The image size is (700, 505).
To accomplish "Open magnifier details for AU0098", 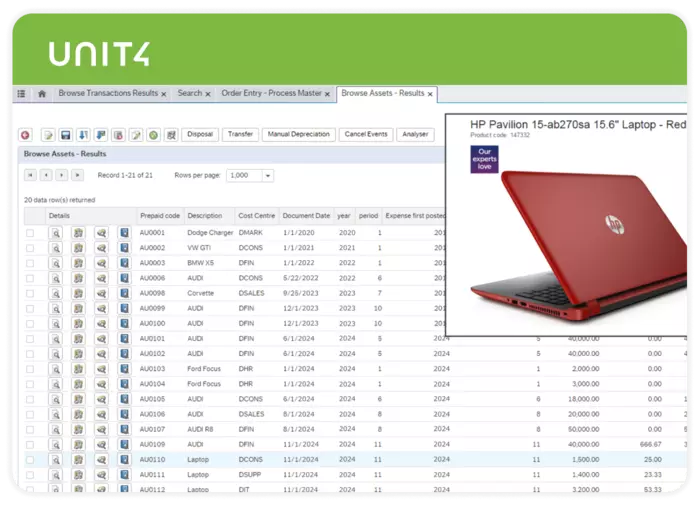I will pos(56,294).
